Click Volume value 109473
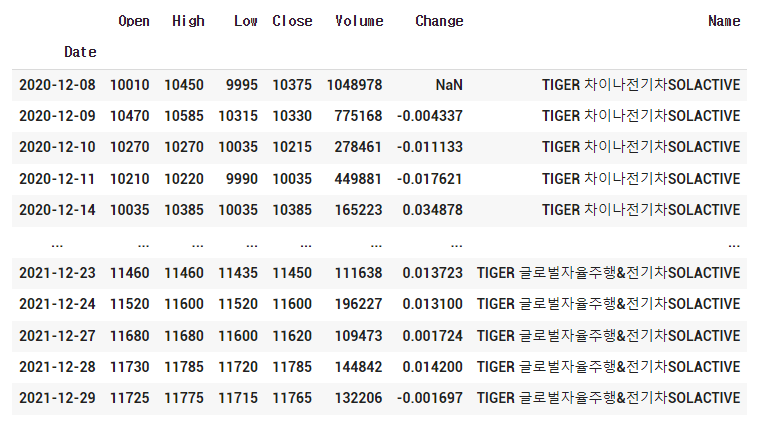Image resolution: width=757 pixels, height=421 pixels. coord(358,336)
